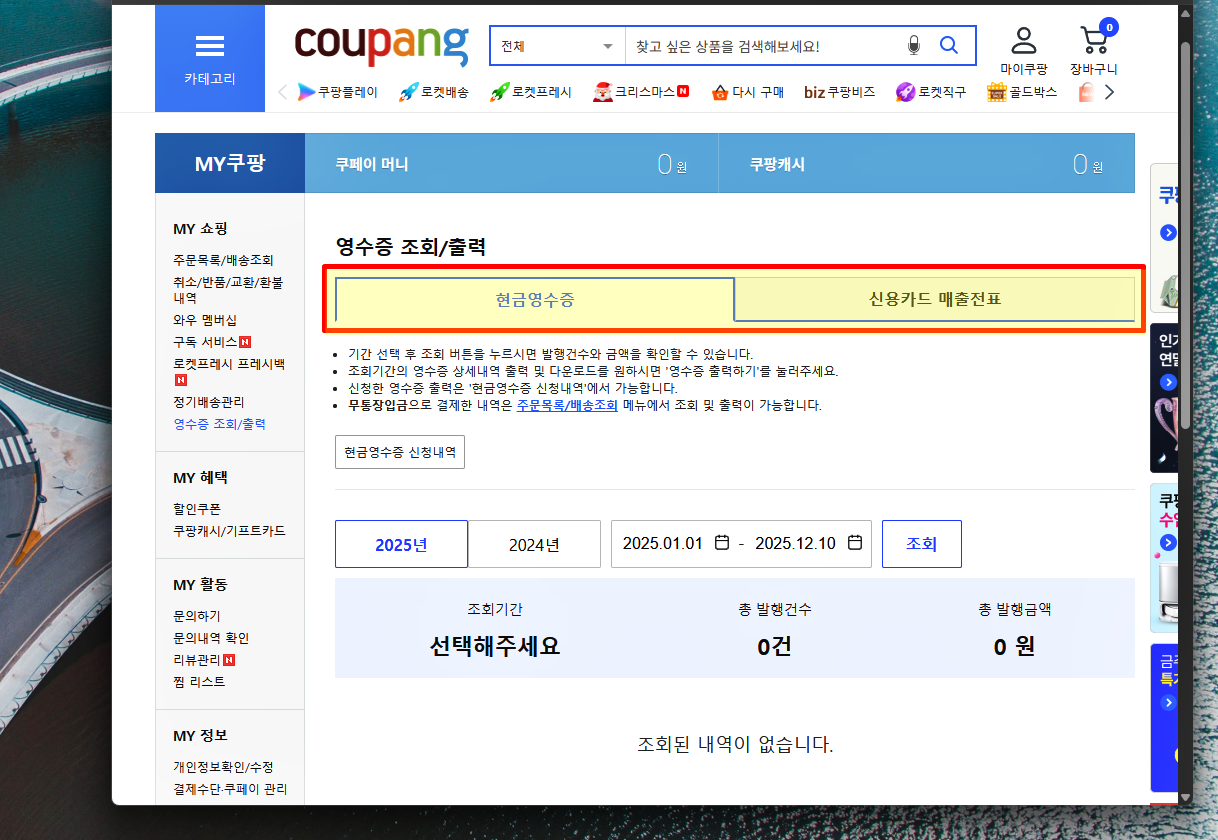Viewport: 1218px width, 840px height.
Task: Open 골드박스 shortcut
Action: tap(1021, 92)
